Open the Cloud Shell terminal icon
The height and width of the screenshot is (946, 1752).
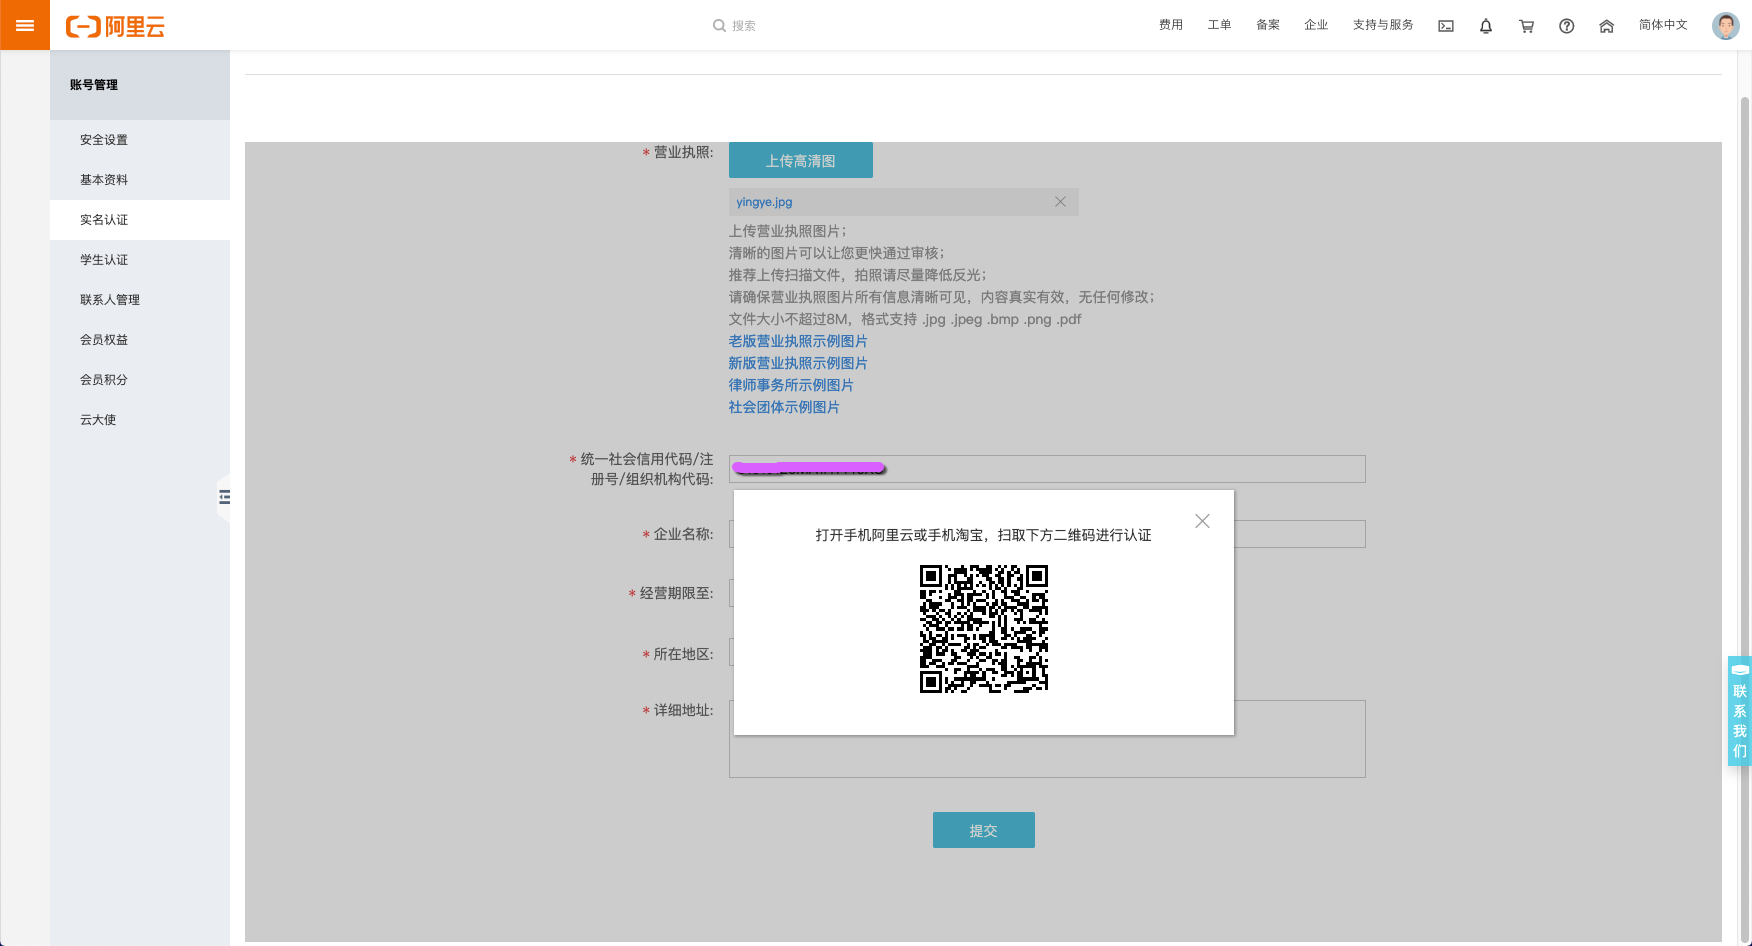[1446, 26]
